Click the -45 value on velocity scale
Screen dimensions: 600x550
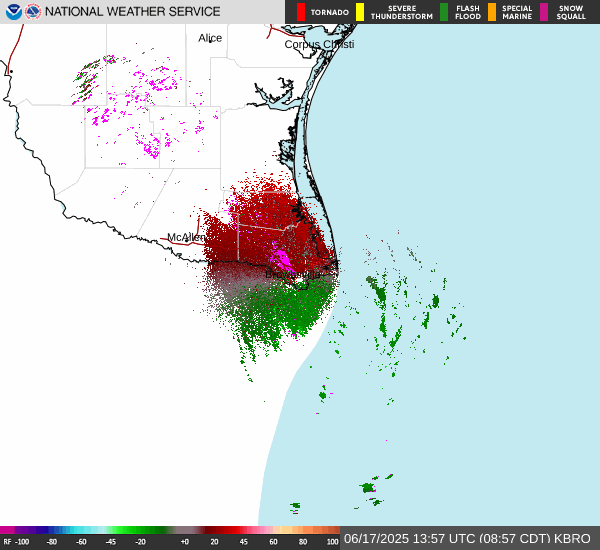111,542
